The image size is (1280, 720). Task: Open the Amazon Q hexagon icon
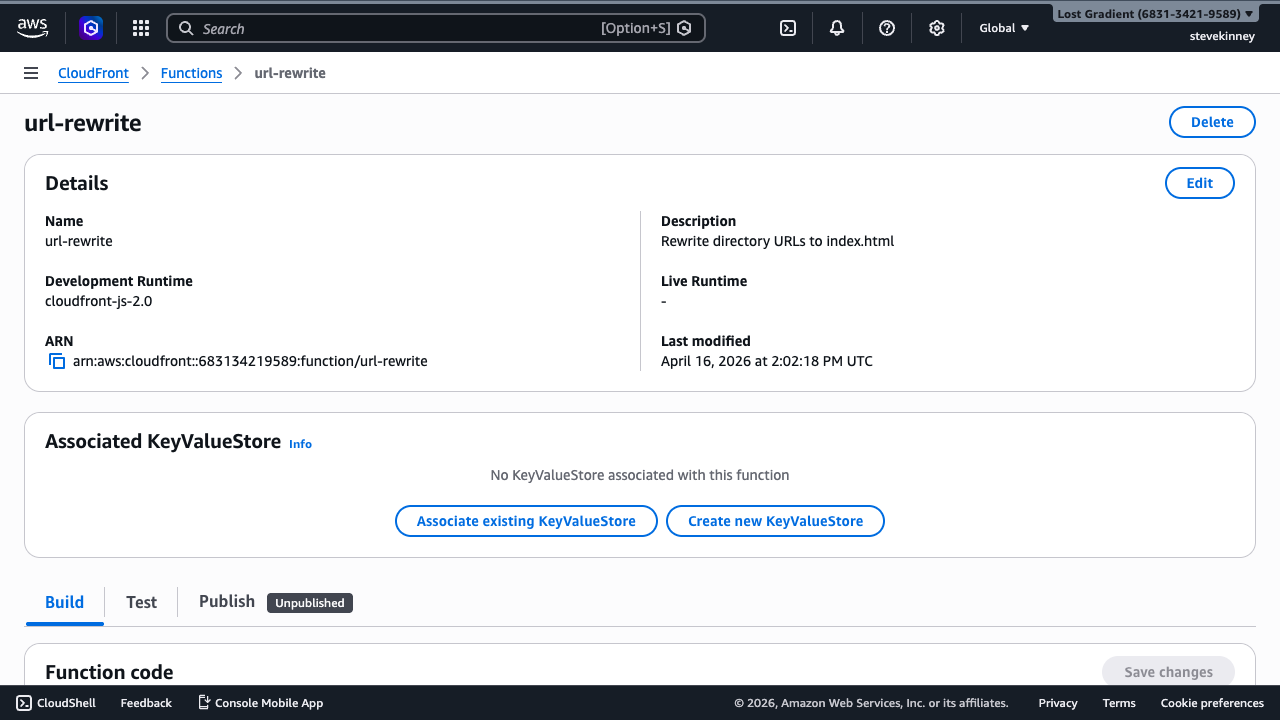[91, 28]
